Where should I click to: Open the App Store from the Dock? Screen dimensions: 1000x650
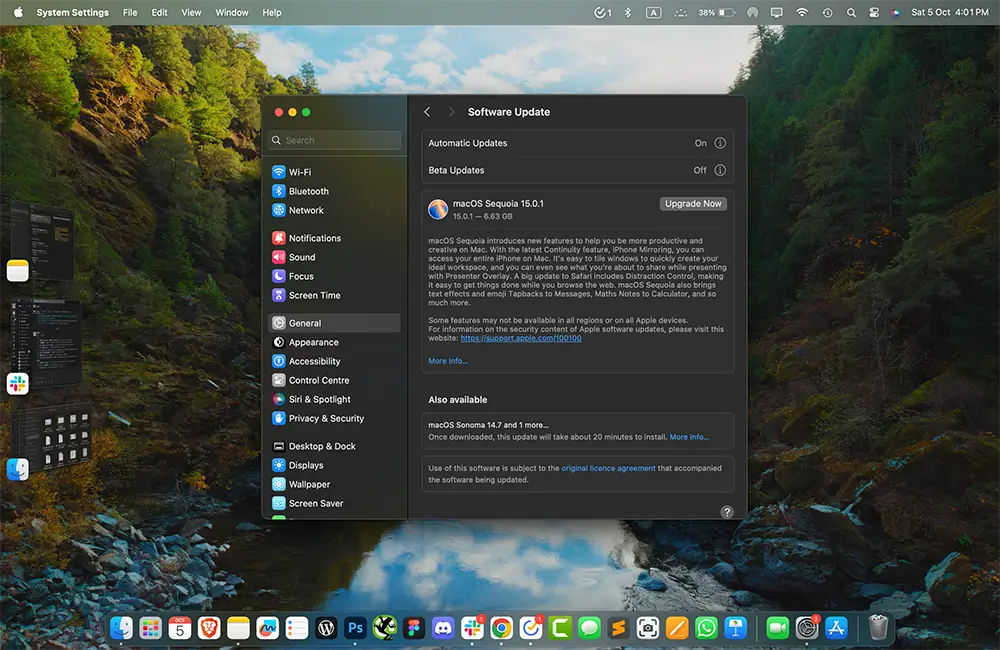[x=836, y=628]
